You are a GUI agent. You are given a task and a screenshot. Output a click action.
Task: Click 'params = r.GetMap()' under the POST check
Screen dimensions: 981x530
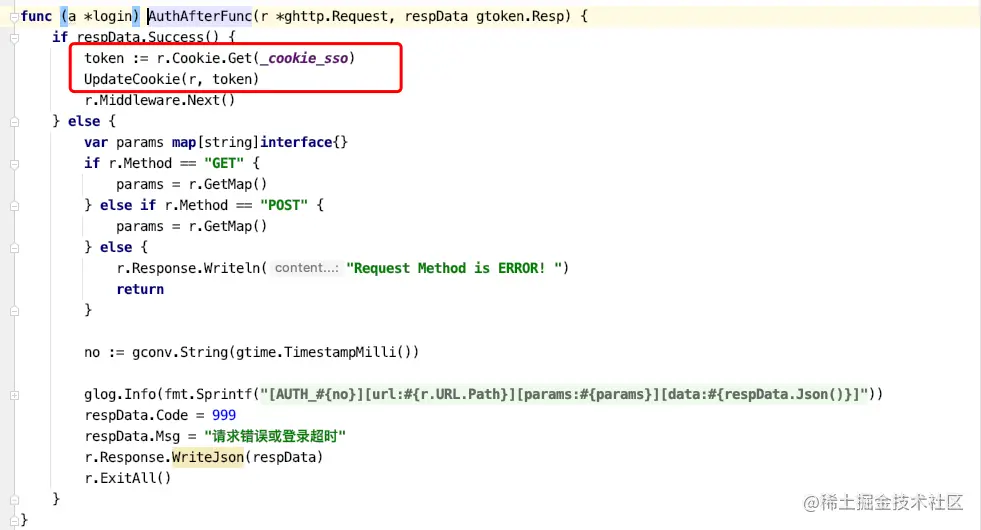(191, 226)
